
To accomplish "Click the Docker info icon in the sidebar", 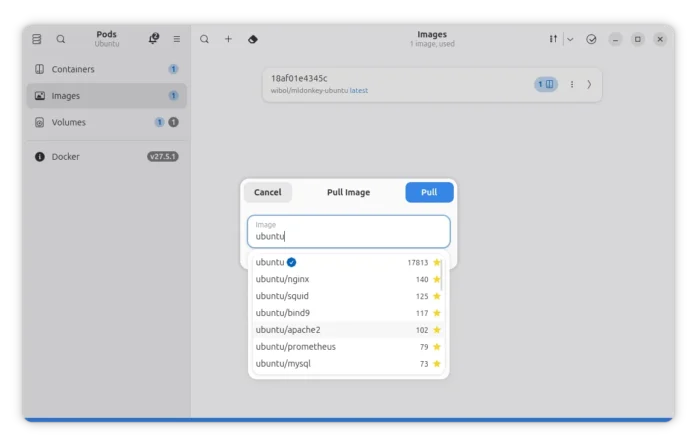I will coord(40,156).
